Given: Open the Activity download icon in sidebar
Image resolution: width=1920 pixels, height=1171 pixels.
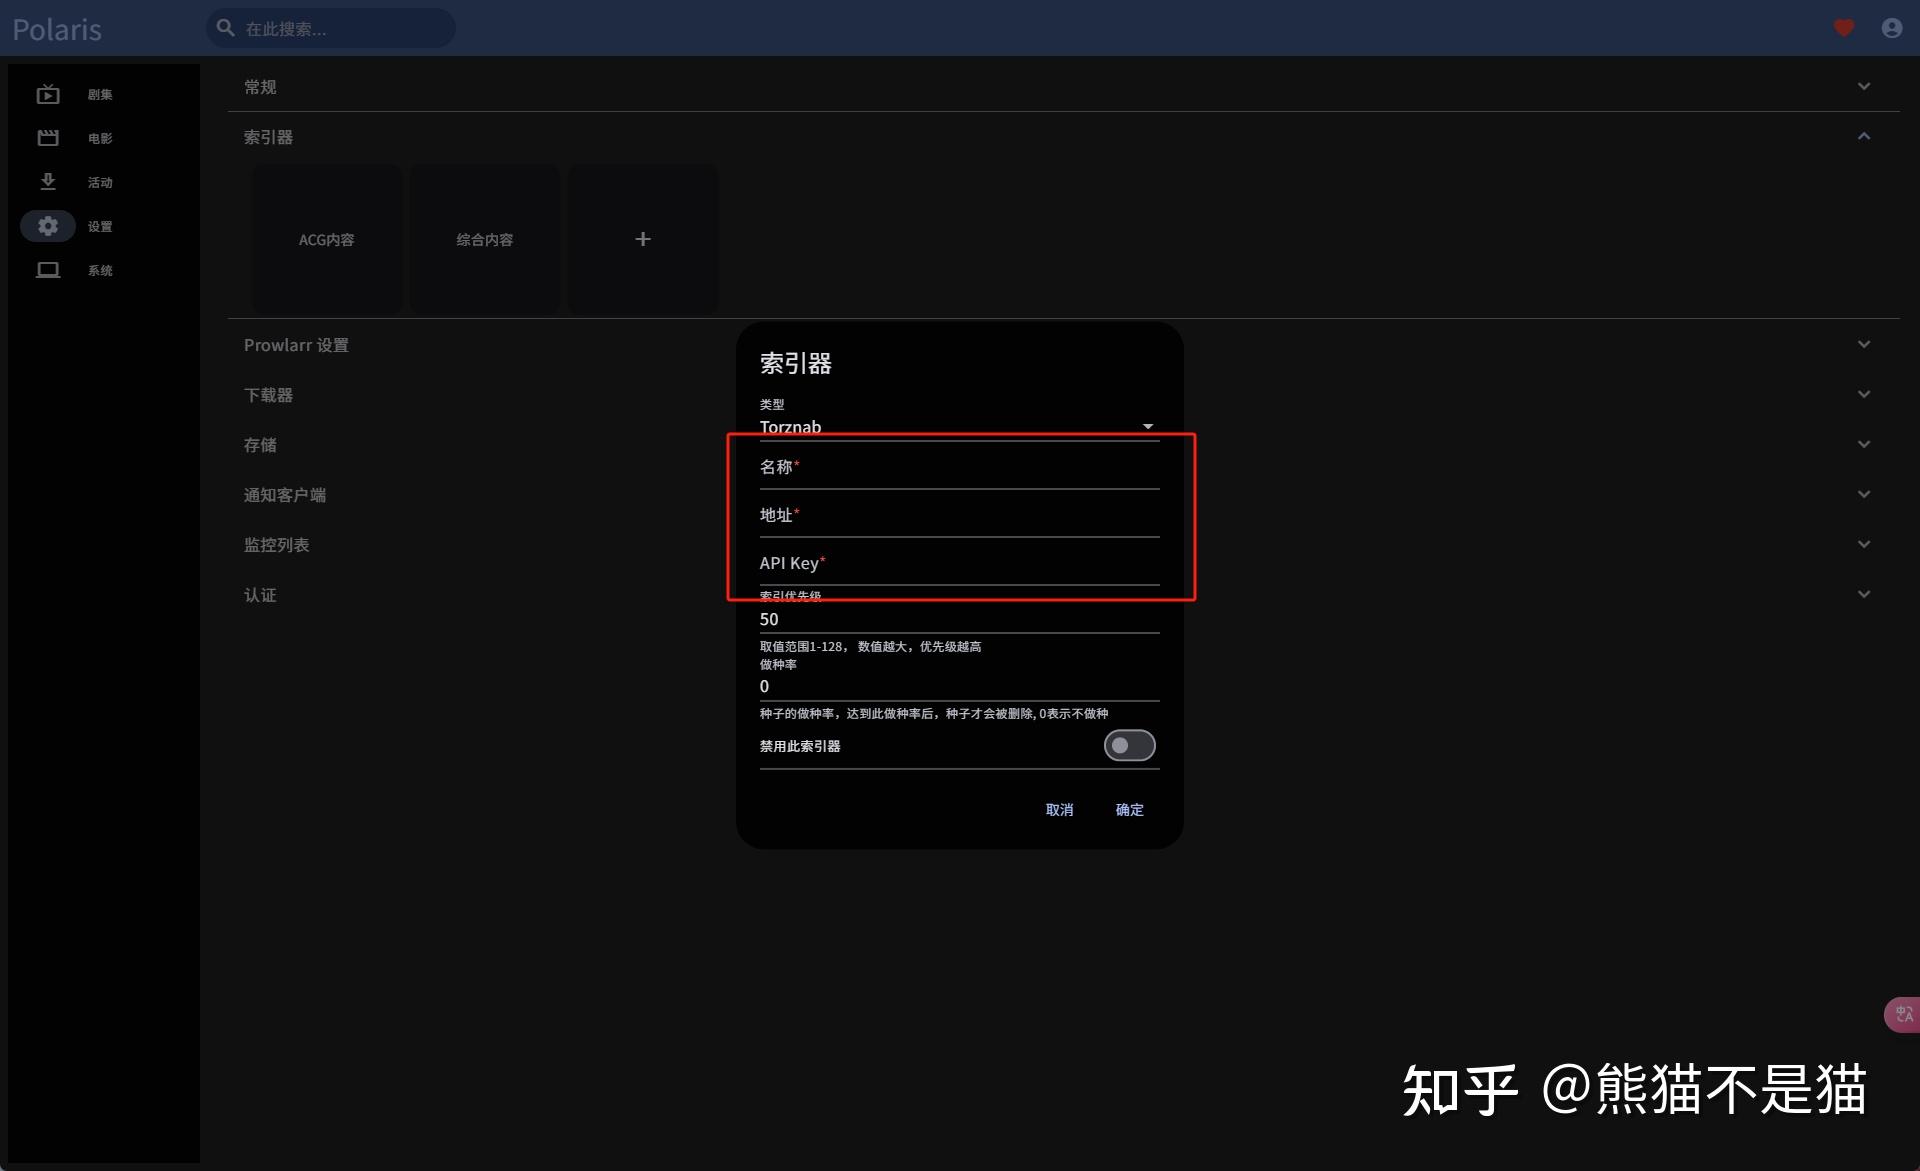Looking at the screenshot, I should 48,182.
